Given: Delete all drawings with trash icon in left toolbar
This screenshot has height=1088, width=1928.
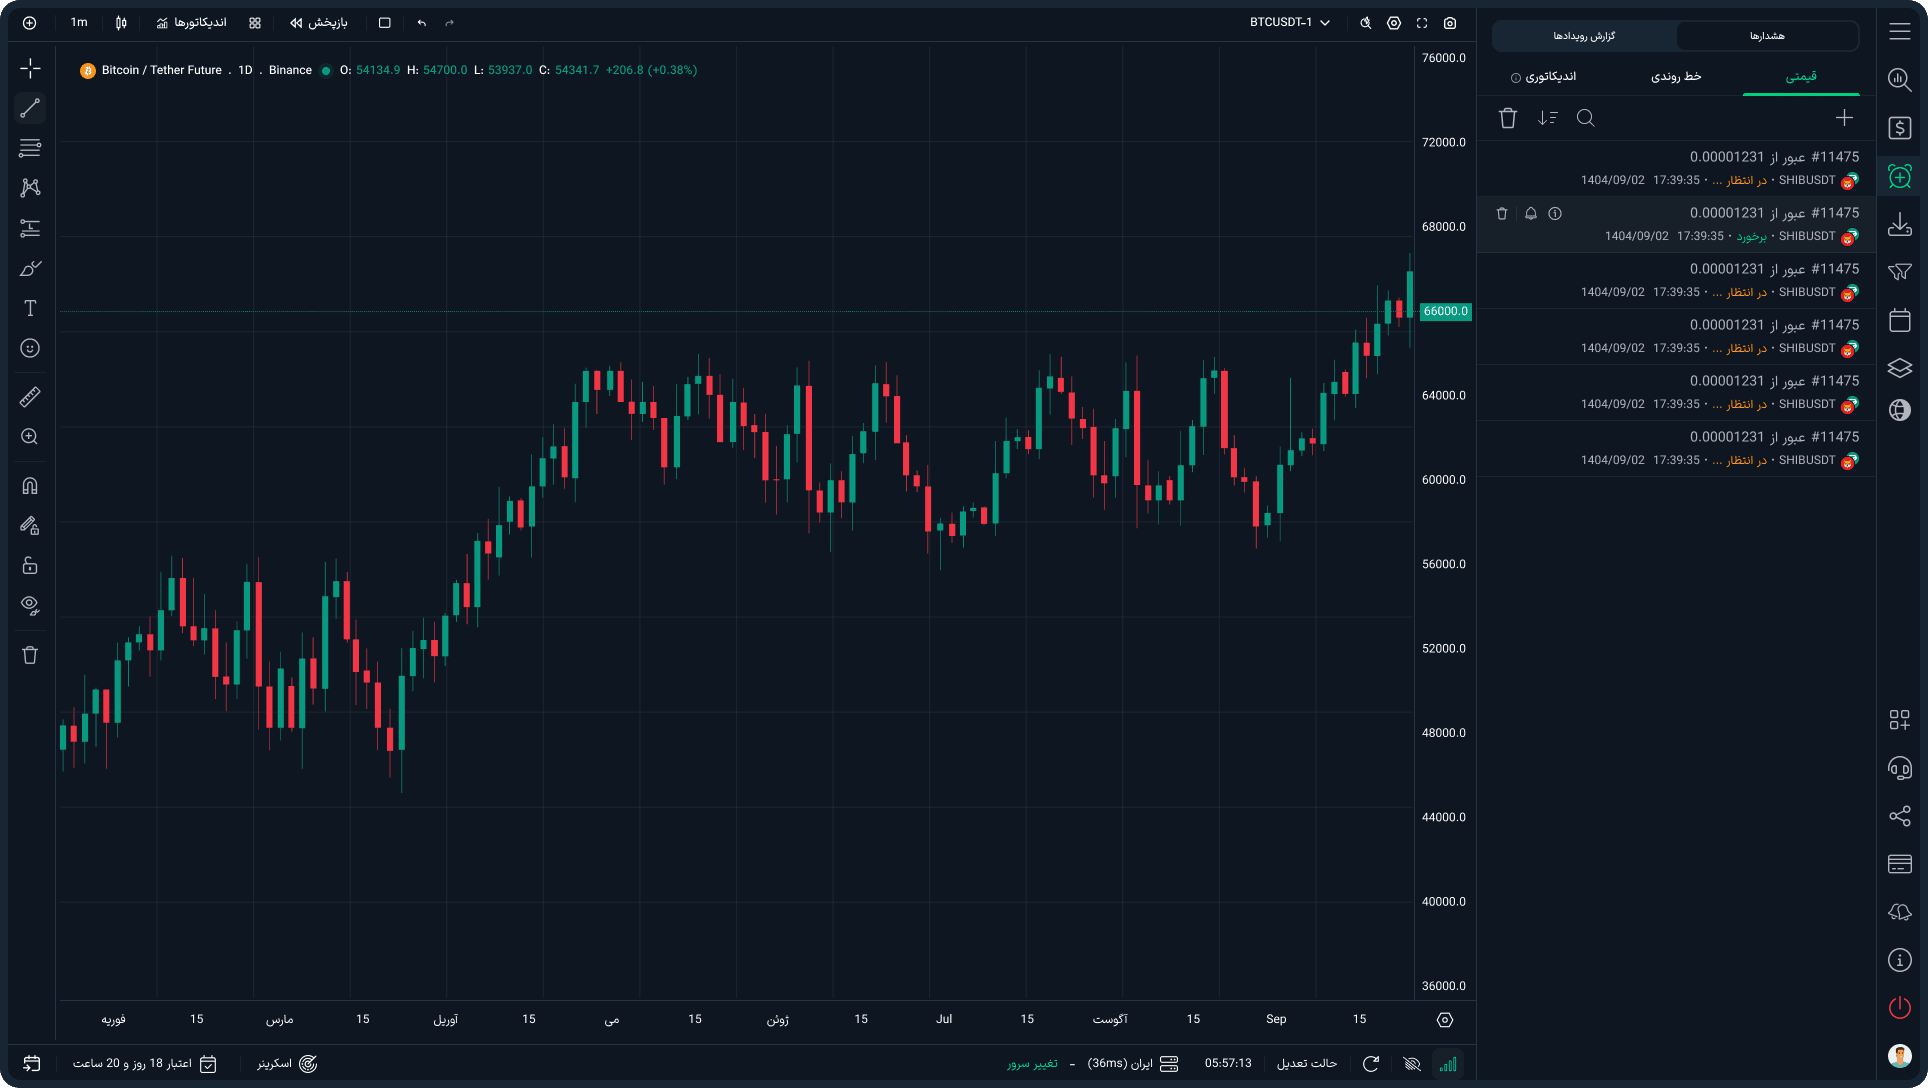Looking at the screenshot, I should (30, 655).
